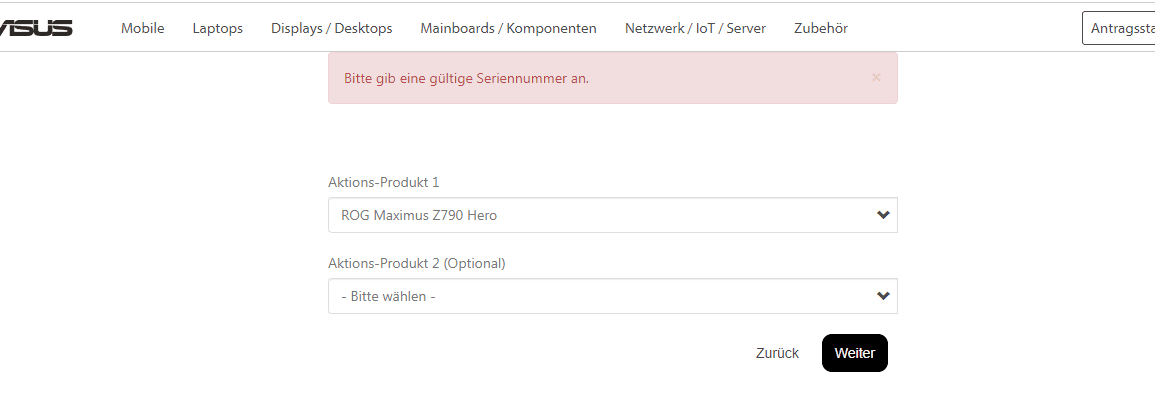Open the Laptops menu
The image size is (1155, 394).
[x=218, y=29]
